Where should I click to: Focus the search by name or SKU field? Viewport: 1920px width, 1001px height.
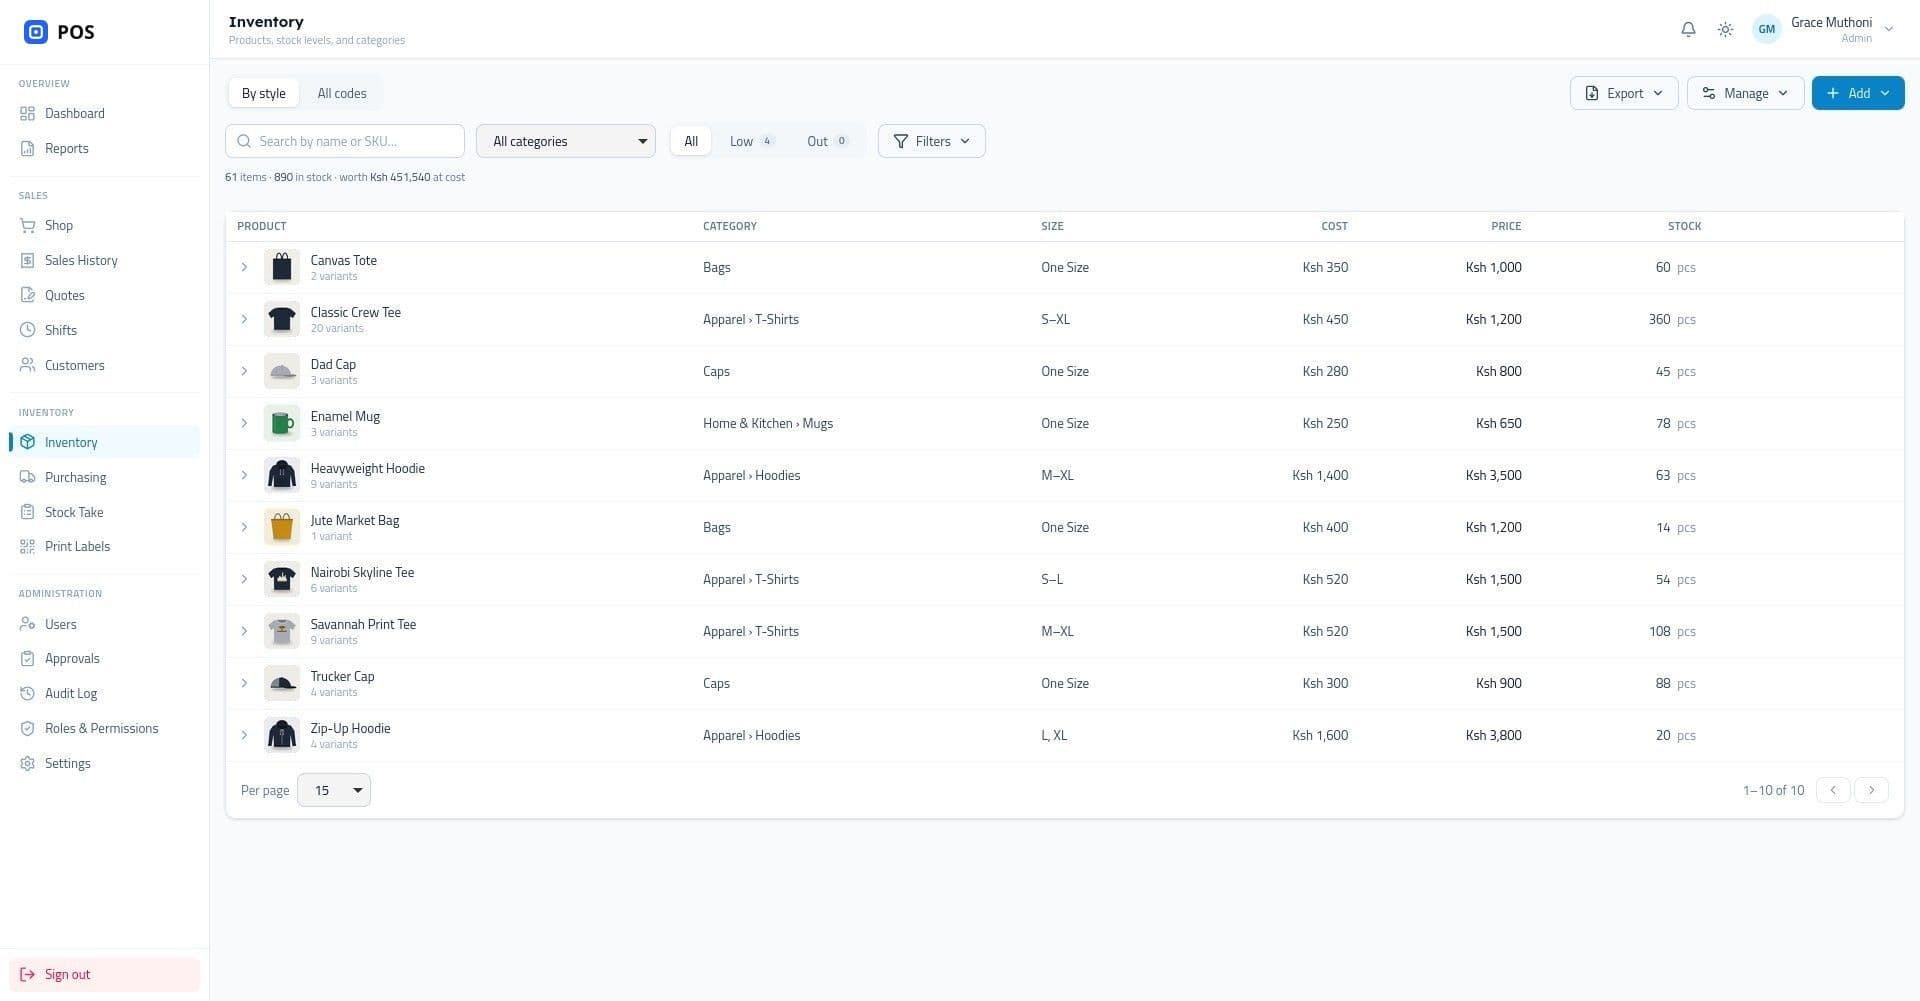coord(345,141)
